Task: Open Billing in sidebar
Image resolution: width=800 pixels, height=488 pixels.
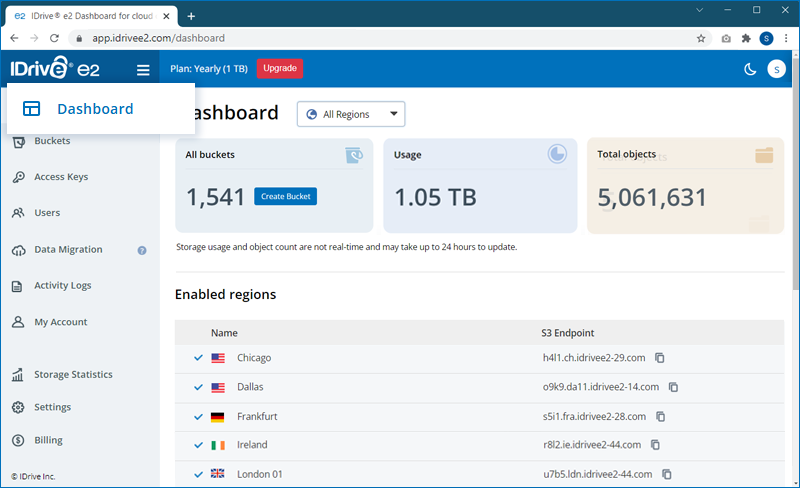Action: click(x=48, y=440)
